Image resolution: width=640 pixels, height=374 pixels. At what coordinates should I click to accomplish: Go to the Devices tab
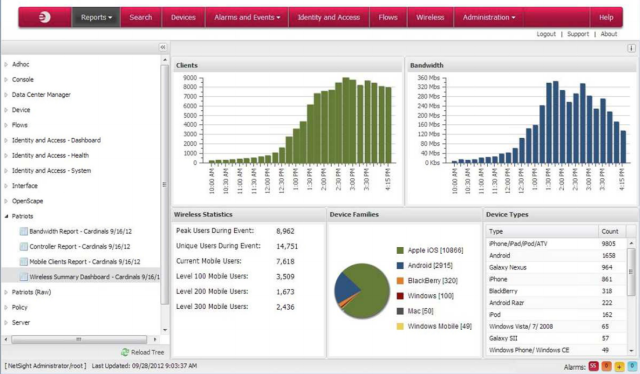point(183,17)
